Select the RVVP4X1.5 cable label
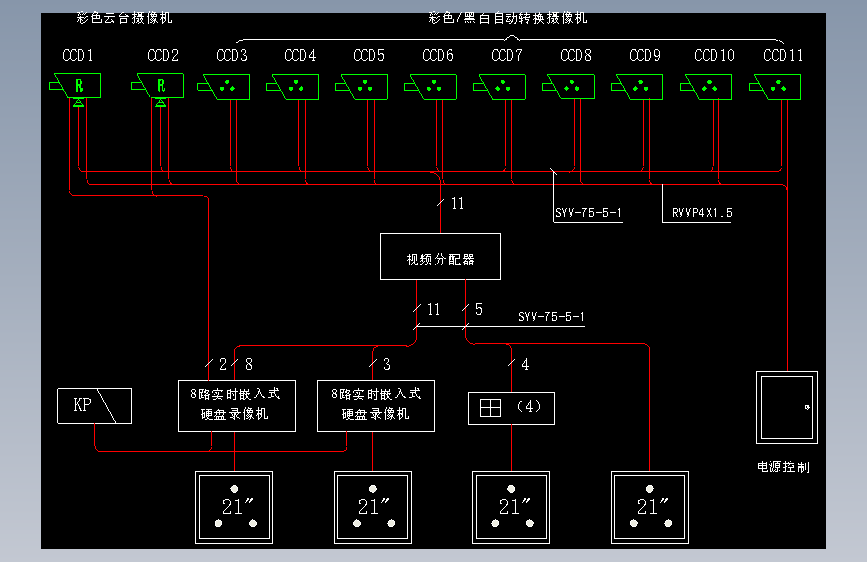This screenshot has height=562, width=867. click(702, 213)
